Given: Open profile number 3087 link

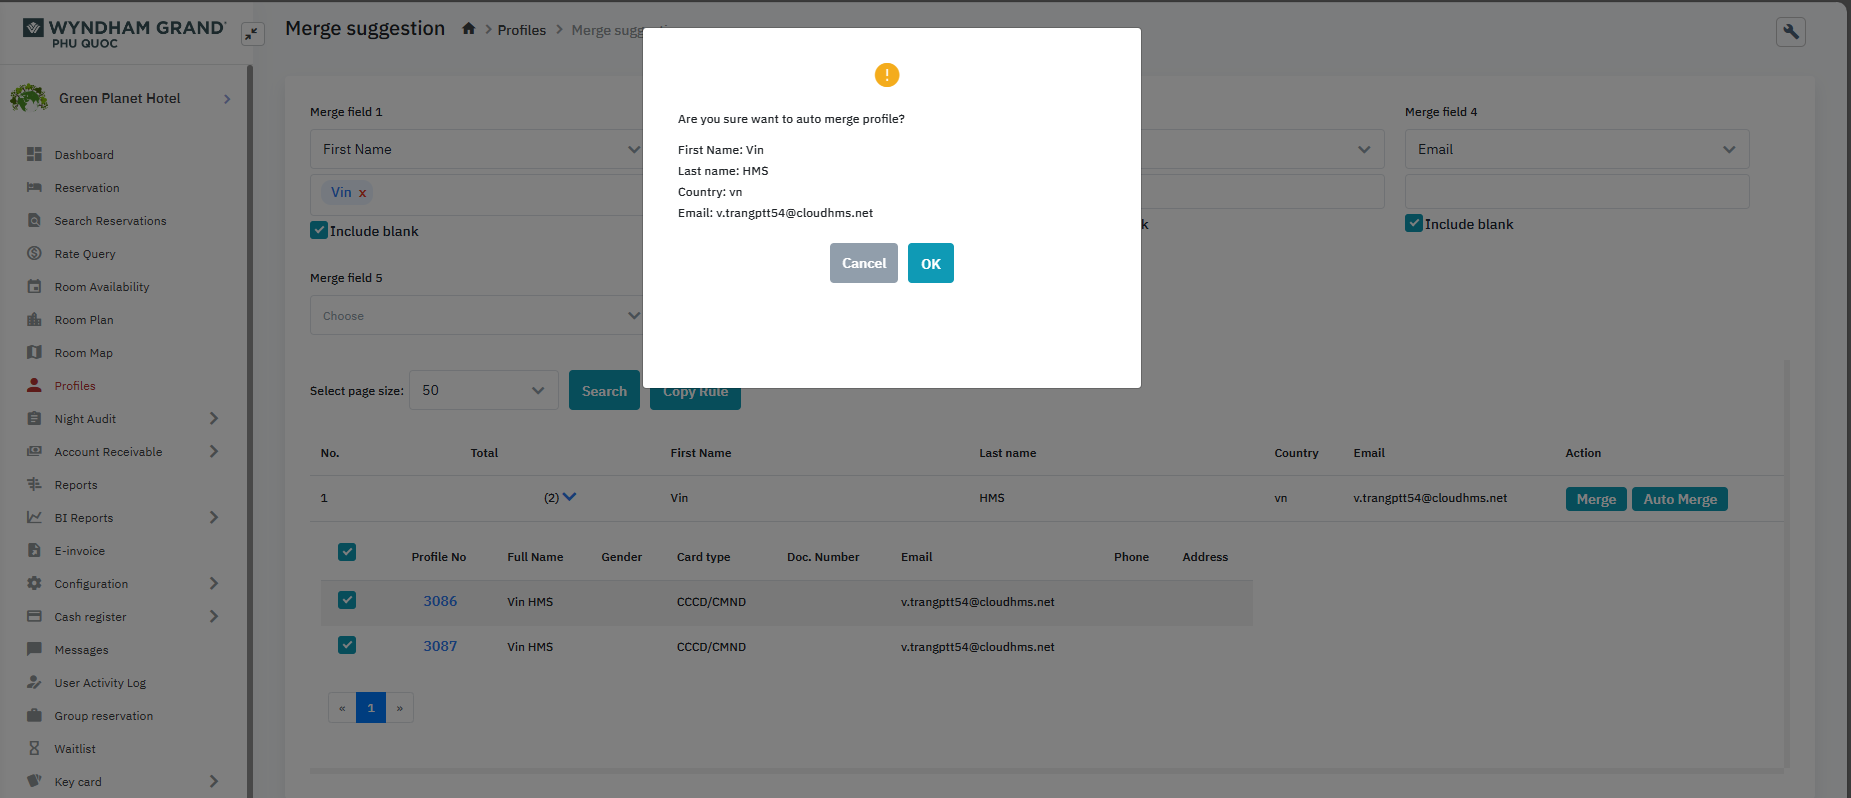Looking at the screenshot, I should [440, 646].
